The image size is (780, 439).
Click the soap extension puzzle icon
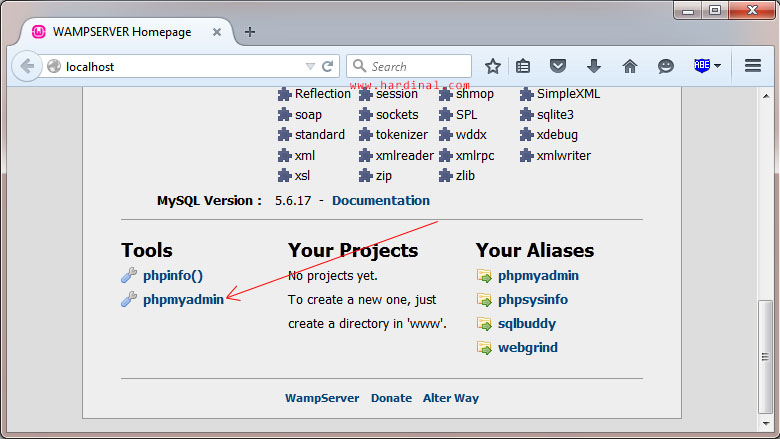pos(285,115)
